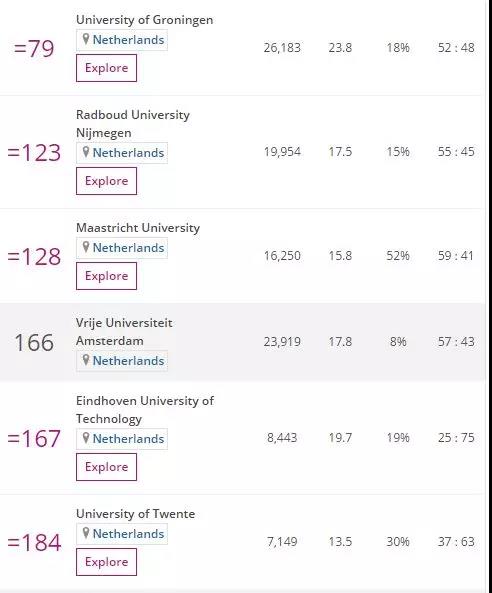The image size is (492, 593).
Task: Select the rank 166 row
Action: coord(242,342)
